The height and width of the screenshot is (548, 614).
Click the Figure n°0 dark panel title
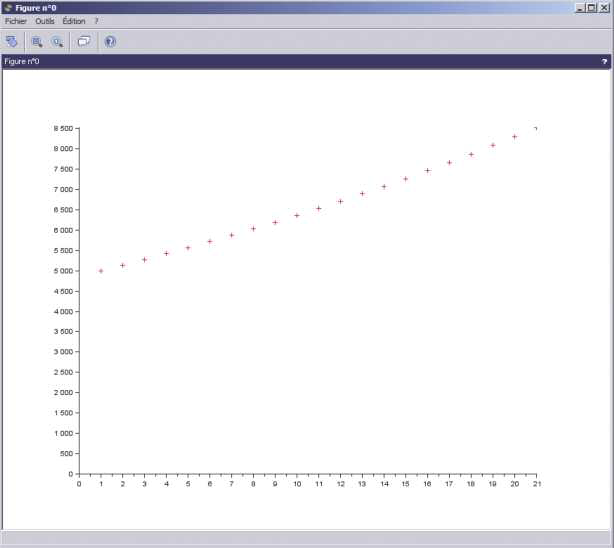tap(22, 62)
